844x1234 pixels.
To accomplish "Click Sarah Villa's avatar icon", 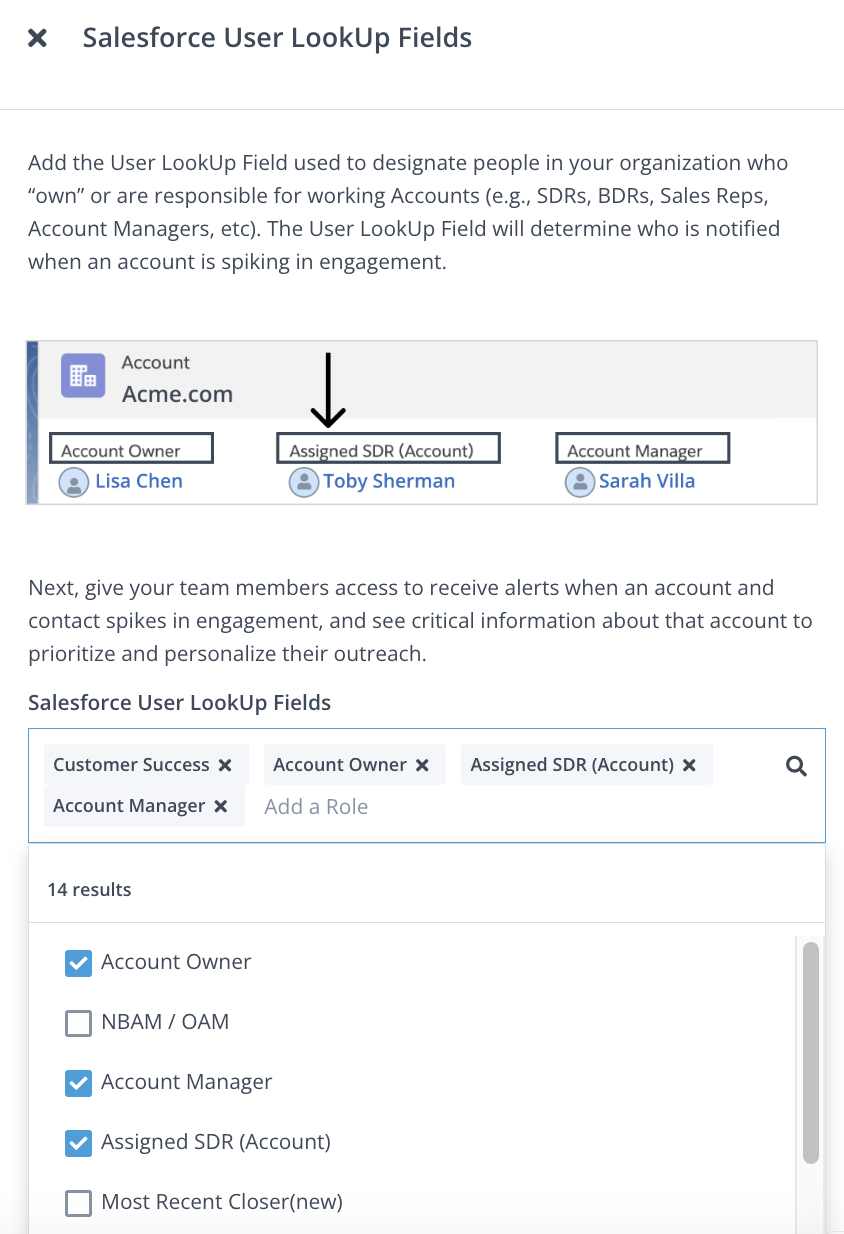I will [x=579, y=482].
